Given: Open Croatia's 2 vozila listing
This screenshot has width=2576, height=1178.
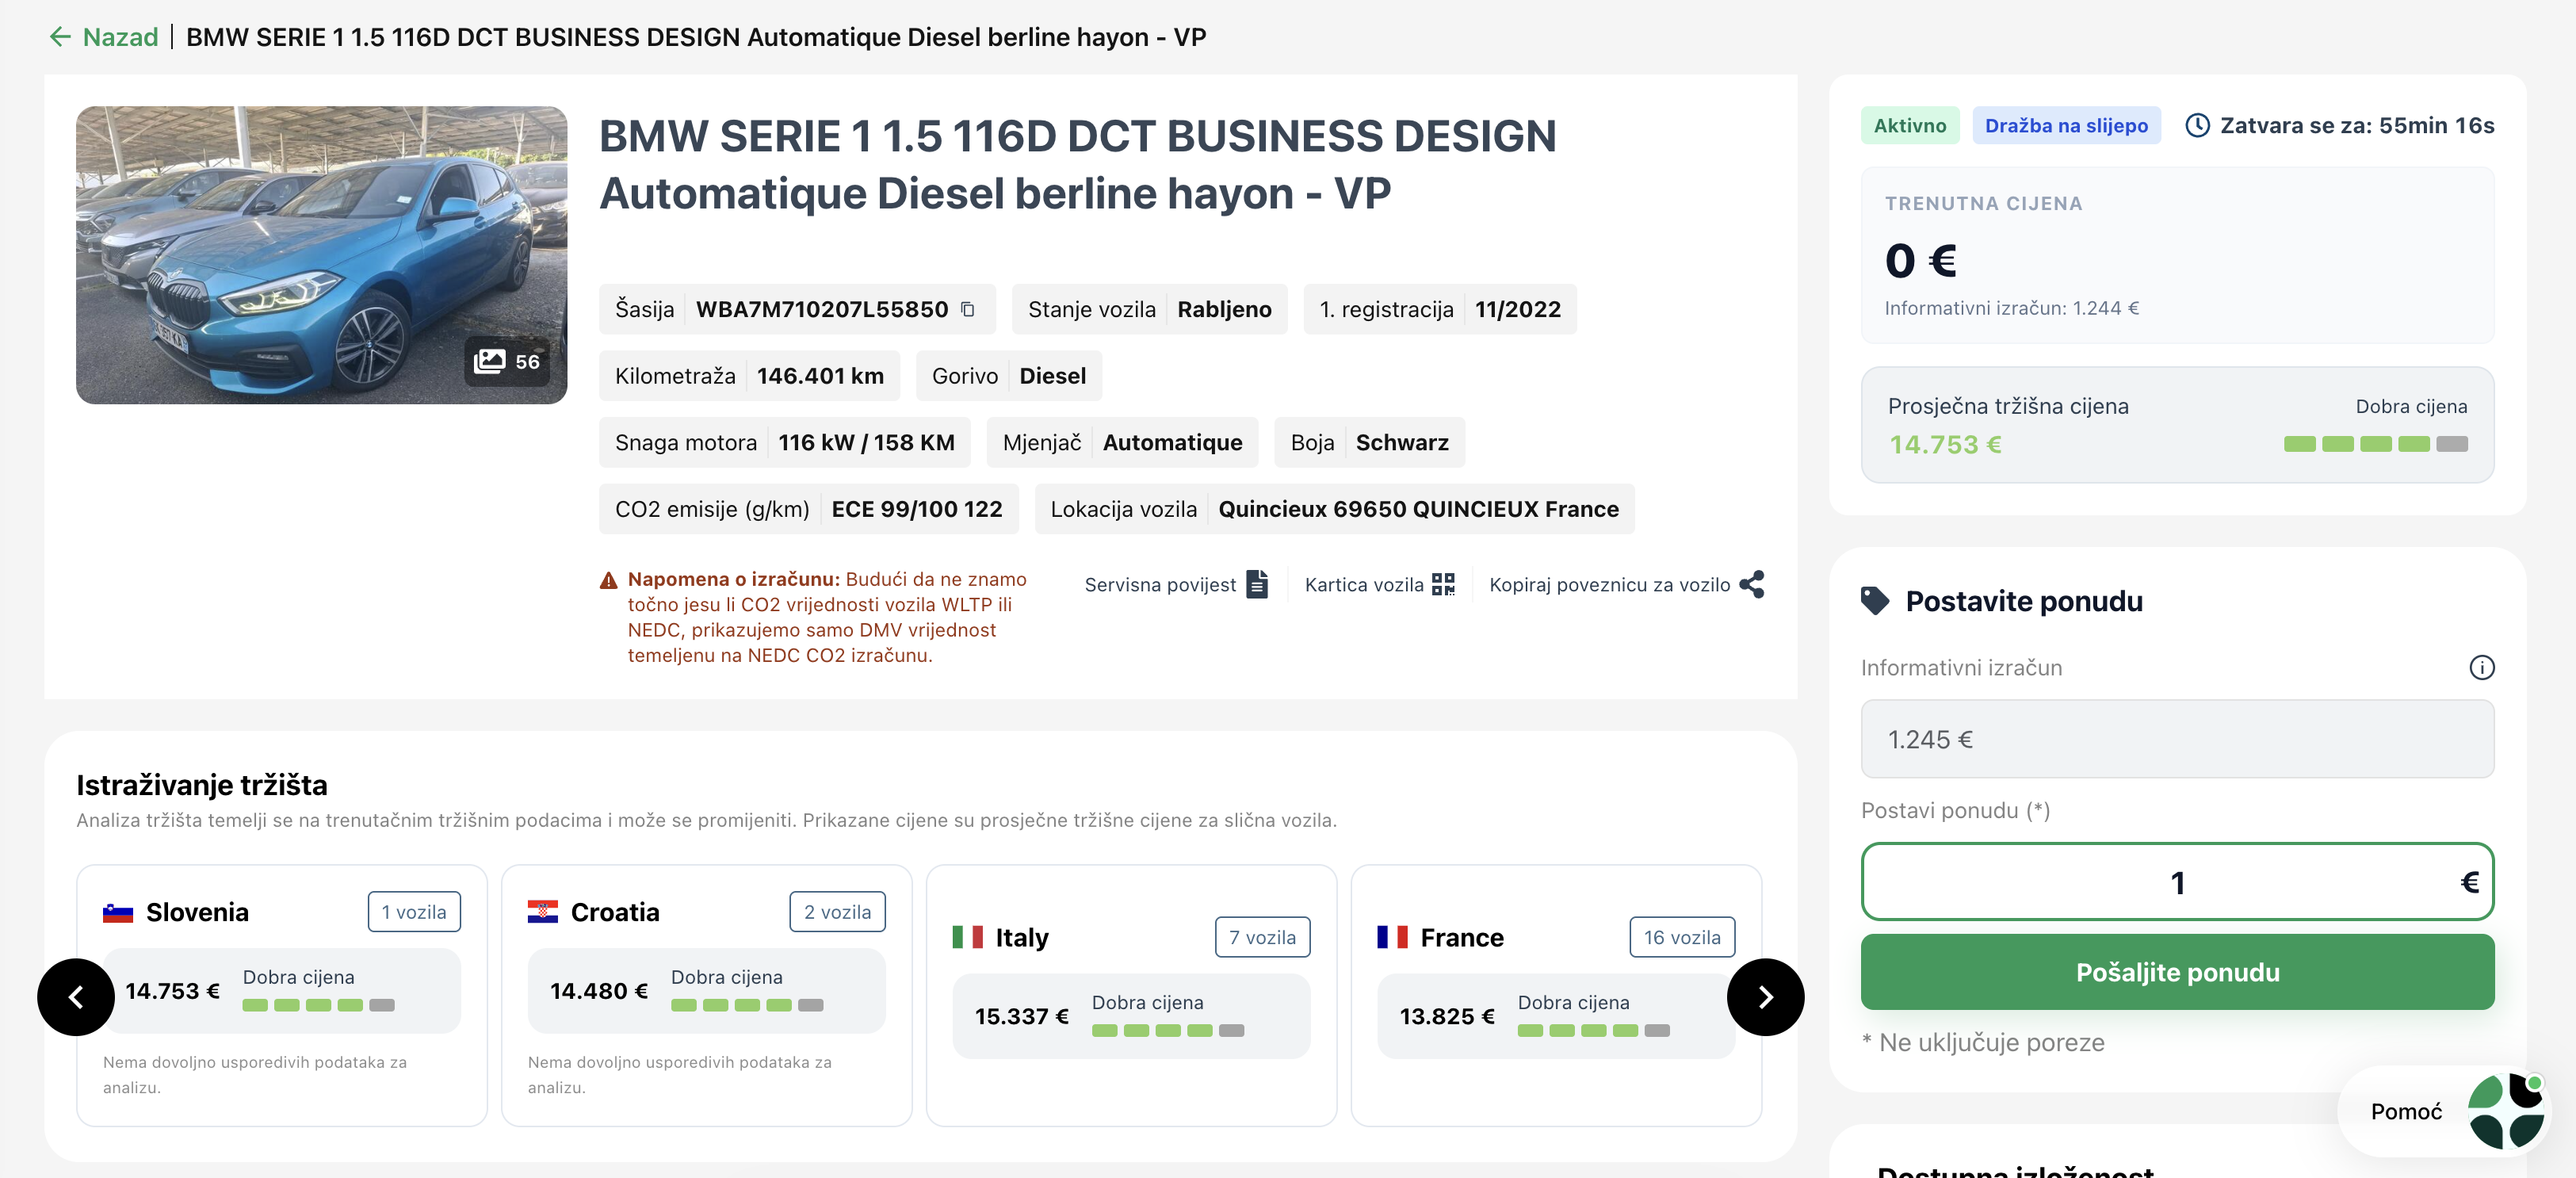Looking at the screenshot, I should 837,912.
